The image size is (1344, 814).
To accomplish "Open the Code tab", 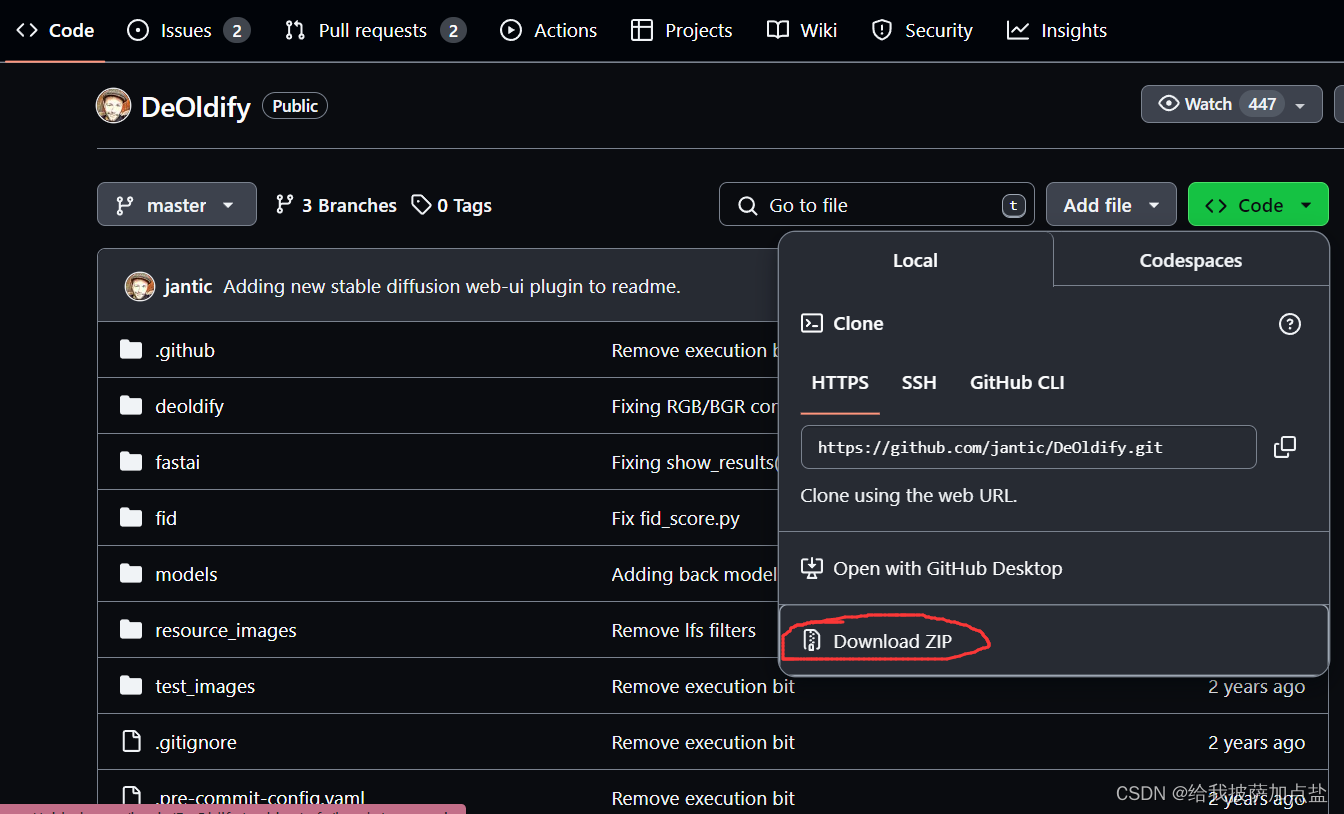I will [x=55, y=31].
